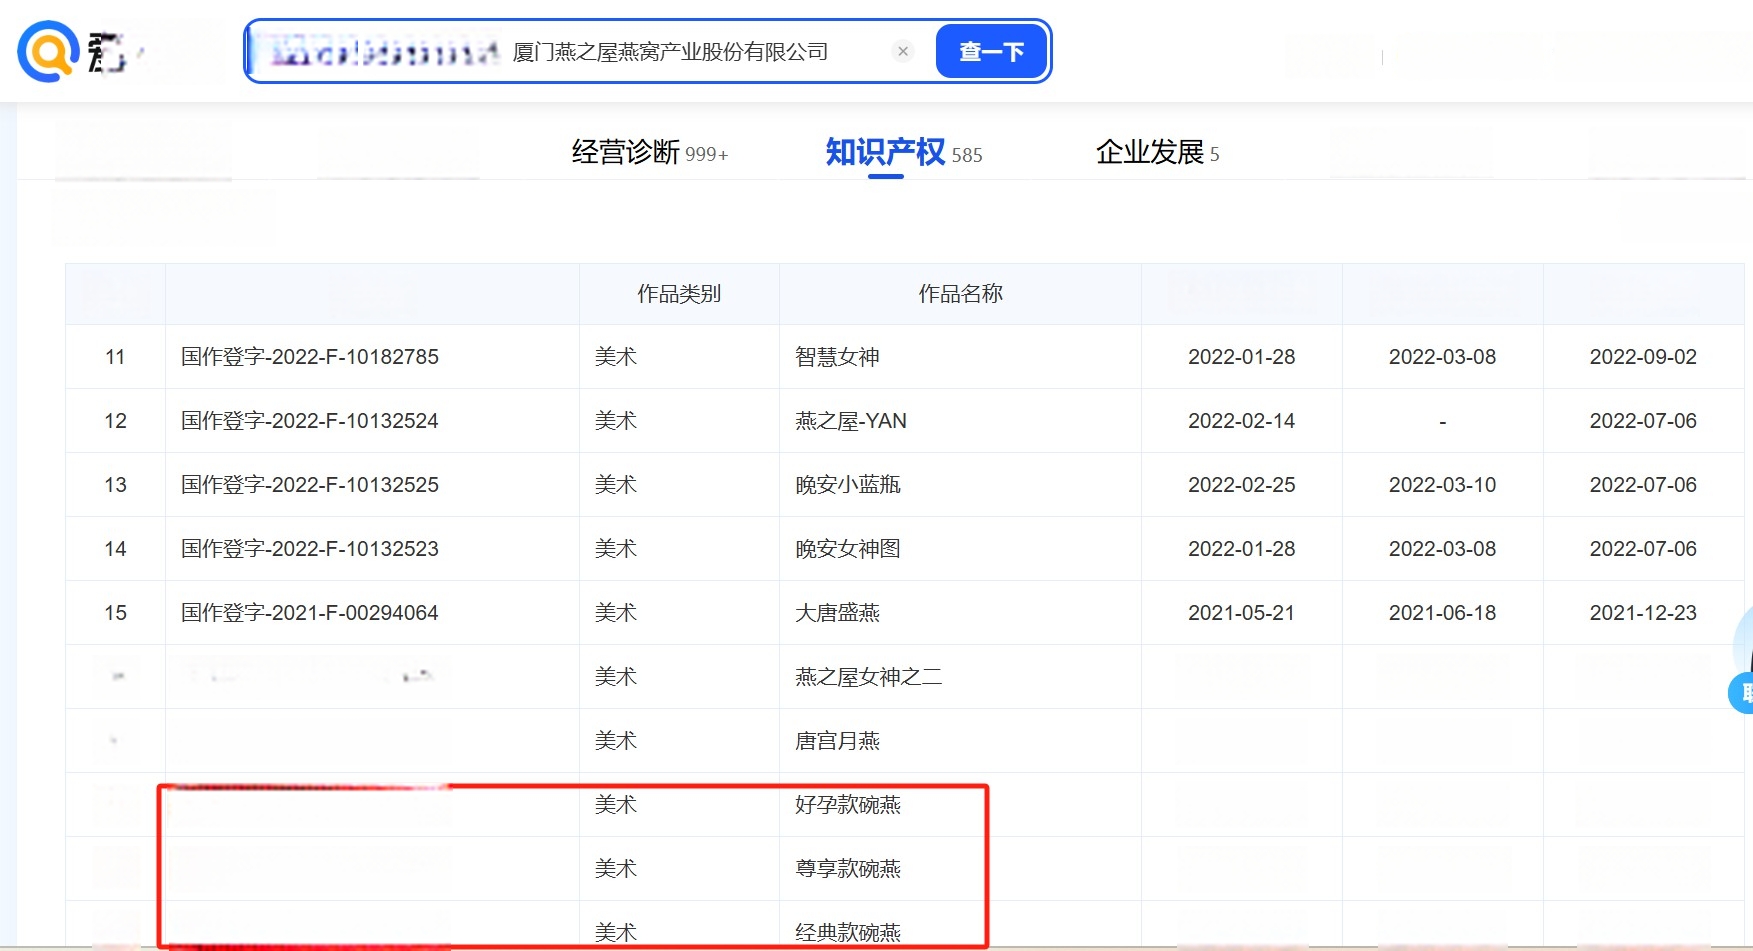Viewport: 1753px width, 951px height.
Task: Click work name 大唐盛燕
Action: point(837,613)
